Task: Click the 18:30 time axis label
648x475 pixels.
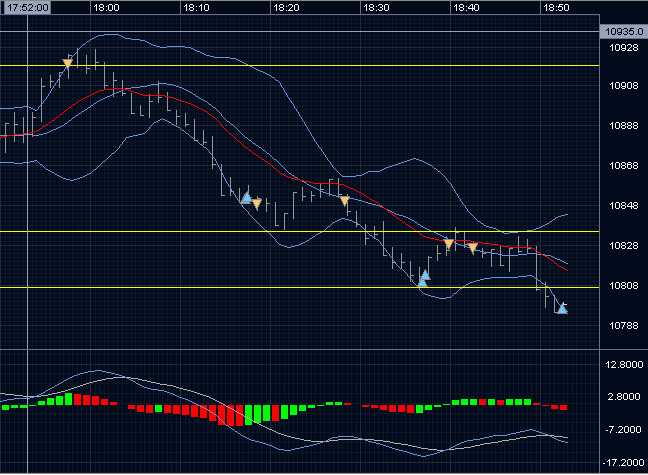Action: [x=376, y=7]
